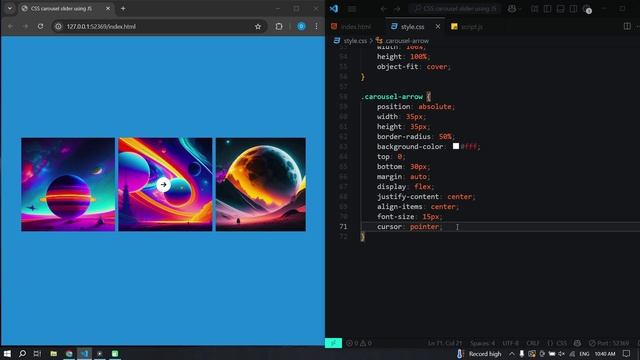Bookmark this page with the star icon

[258, 27]
